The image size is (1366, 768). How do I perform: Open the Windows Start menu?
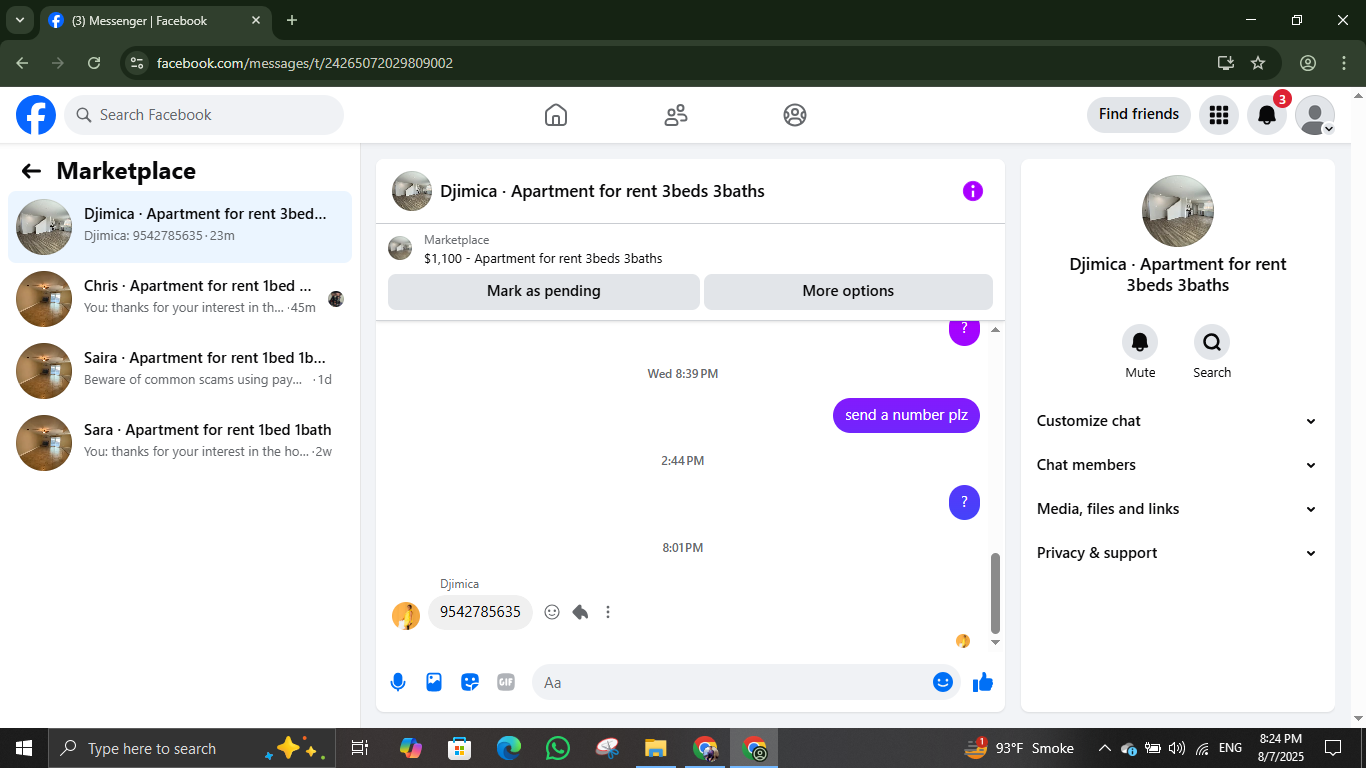(23, 748)
